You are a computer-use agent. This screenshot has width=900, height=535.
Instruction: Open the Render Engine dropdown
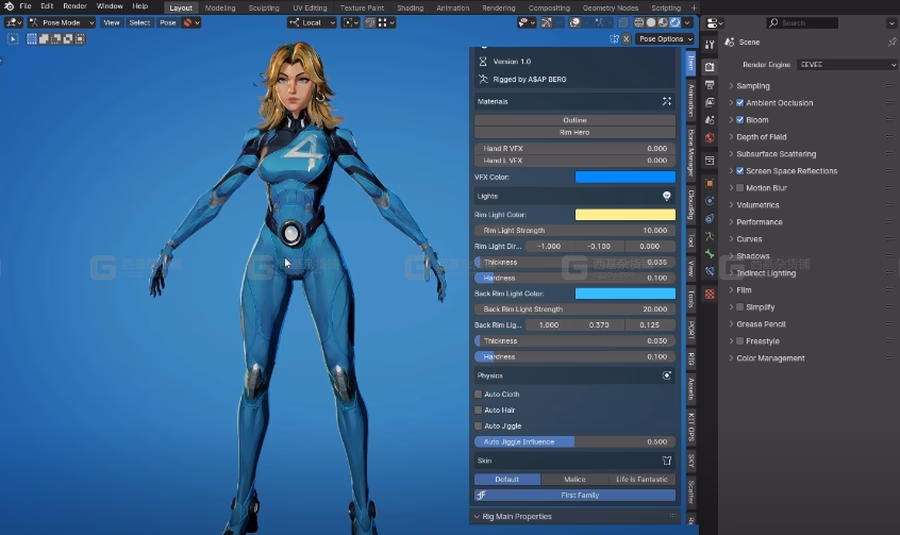(x=847, y=65)
